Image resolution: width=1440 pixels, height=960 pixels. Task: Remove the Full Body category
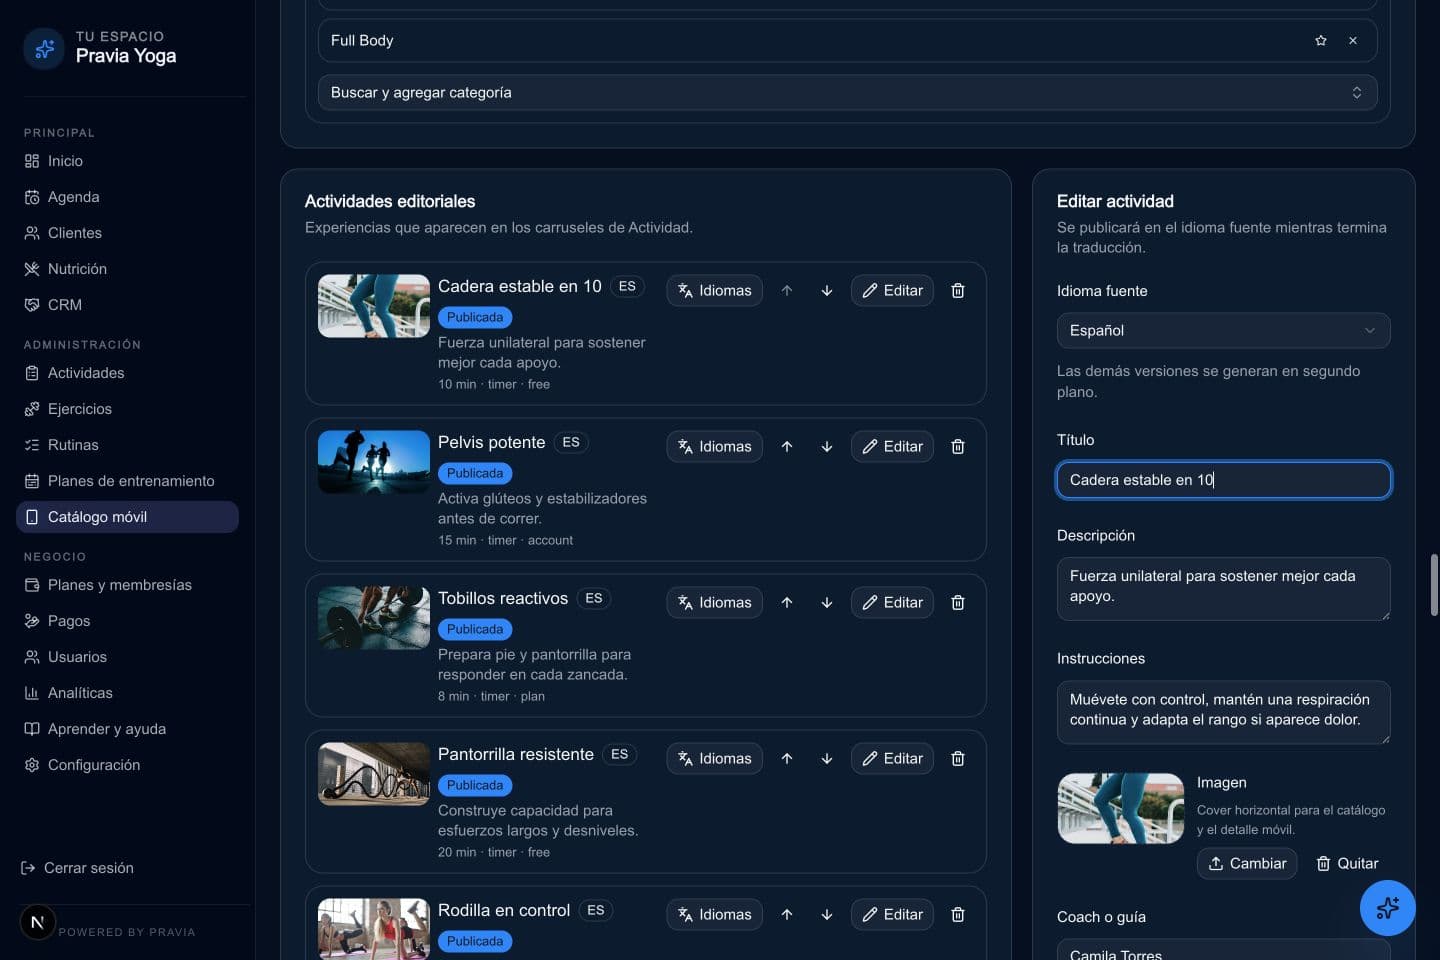pyautogui.click(x=1353, y=41)
